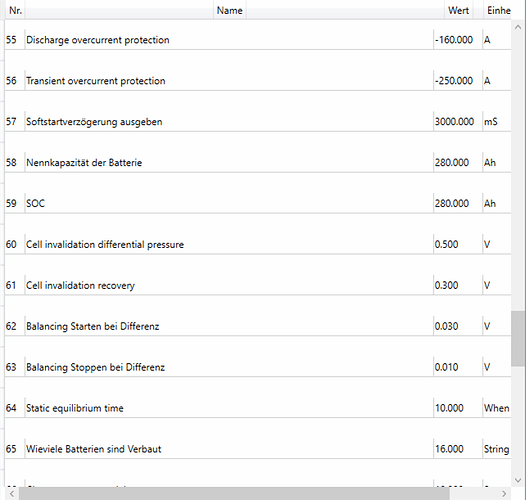Click the vertical scrollbar thumb
The height and width of the screenshot is (500, 526).
[x=518, y=339]
